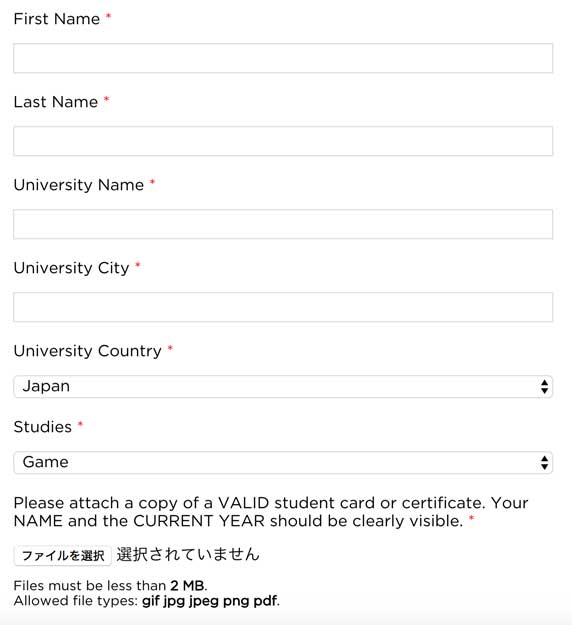
Task: Click the Studies field label
Action: click(43, 427)
